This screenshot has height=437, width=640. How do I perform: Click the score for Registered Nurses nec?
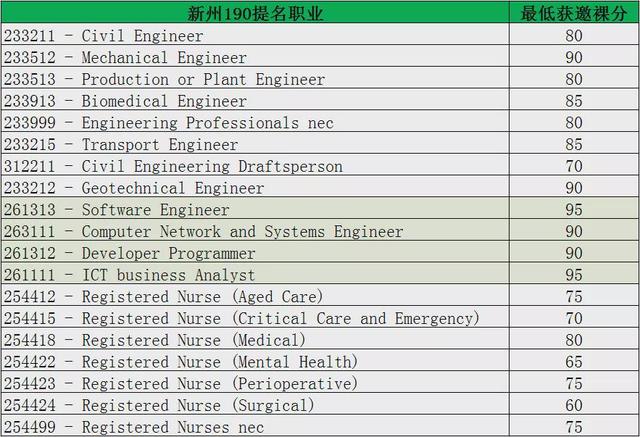click(573, 427)
